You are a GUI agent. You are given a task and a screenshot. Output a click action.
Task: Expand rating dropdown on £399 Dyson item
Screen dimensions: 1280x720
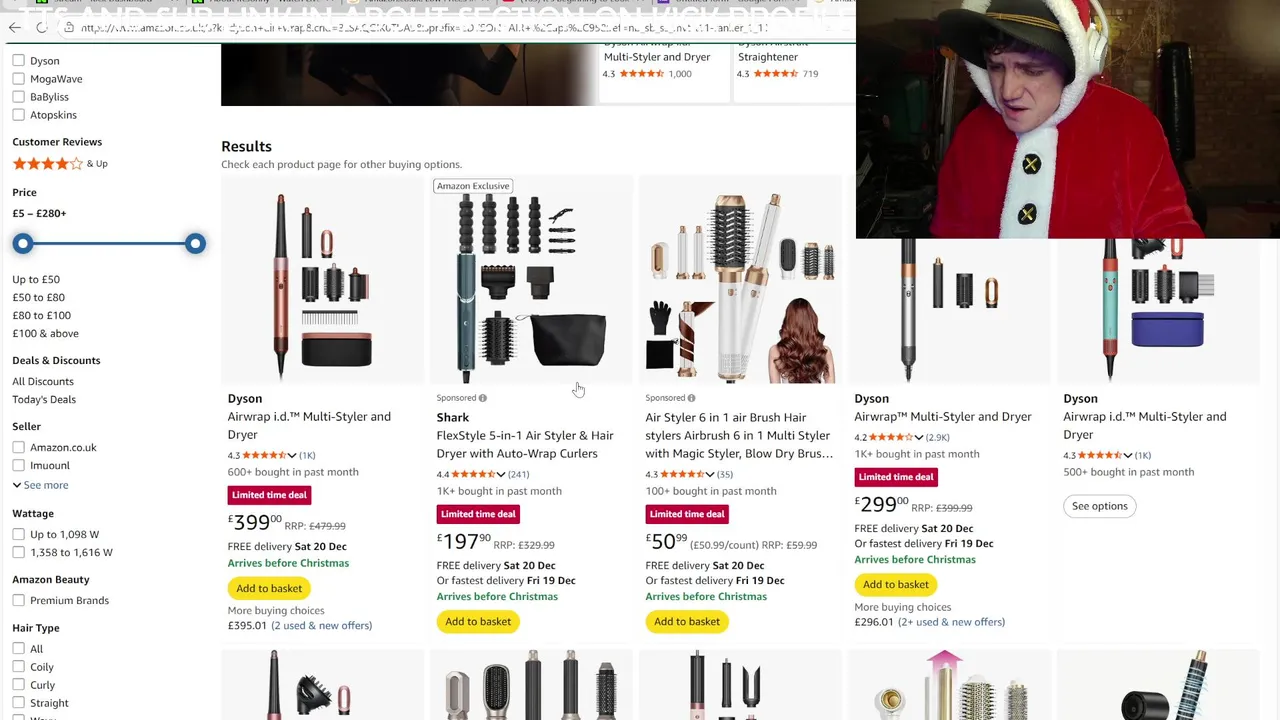click(x=292, y=456)
